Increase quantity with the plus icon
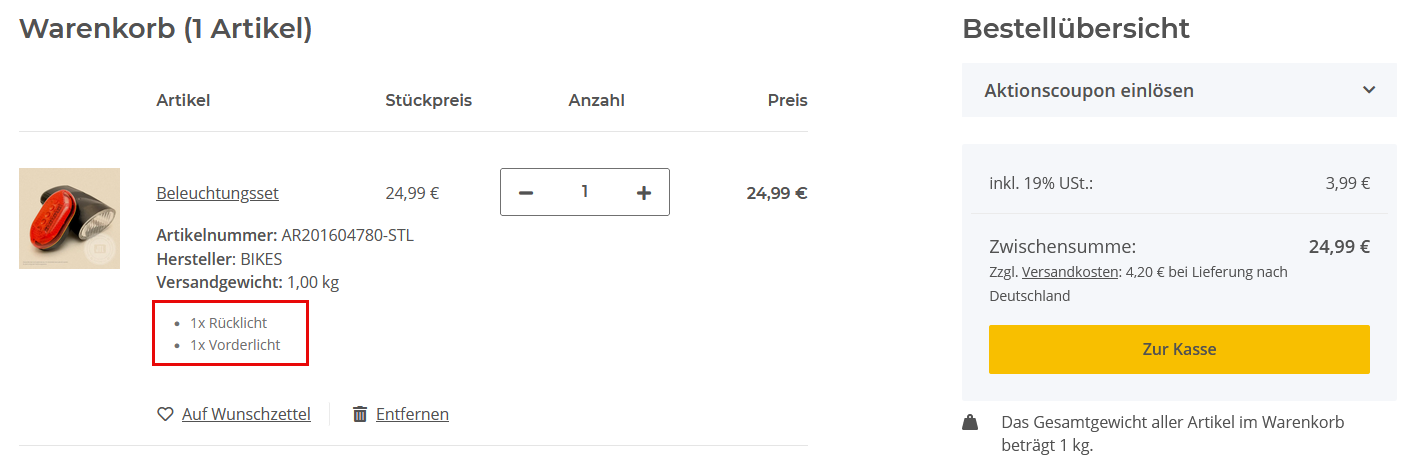This screenshot has width=1410, height=476. (x=644, y=192)
